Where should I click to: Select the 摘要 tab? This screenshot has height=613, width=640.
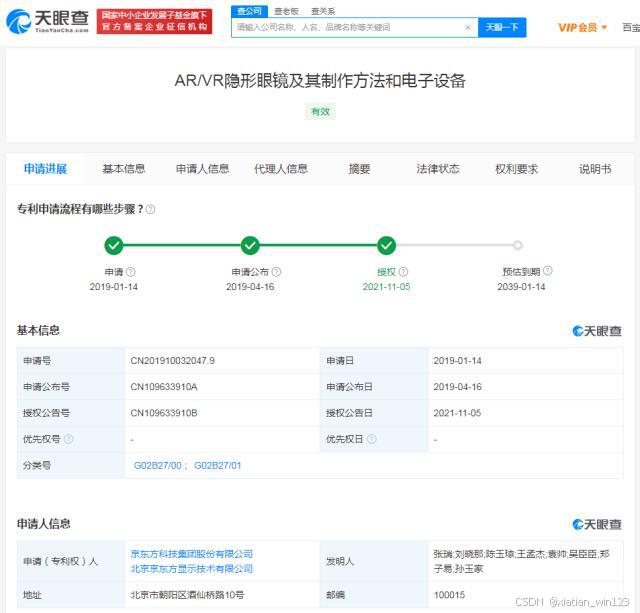(360, 169)
